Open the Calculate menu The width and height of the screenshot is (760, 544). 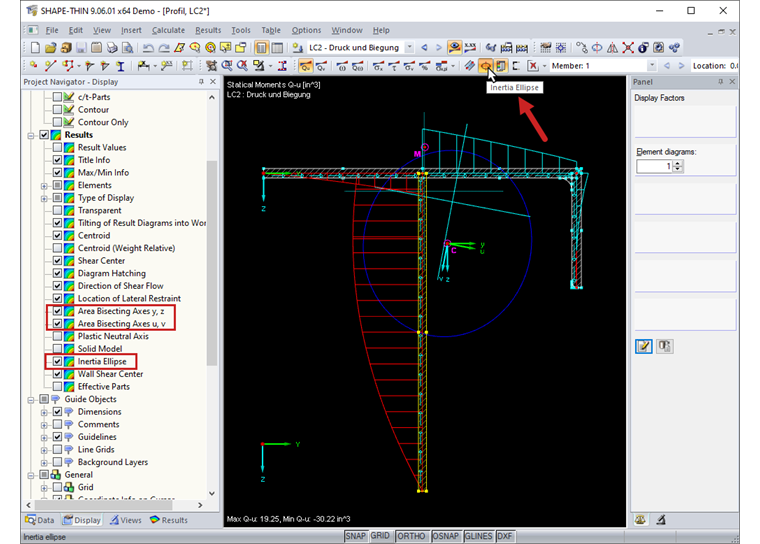click(168, 30)
